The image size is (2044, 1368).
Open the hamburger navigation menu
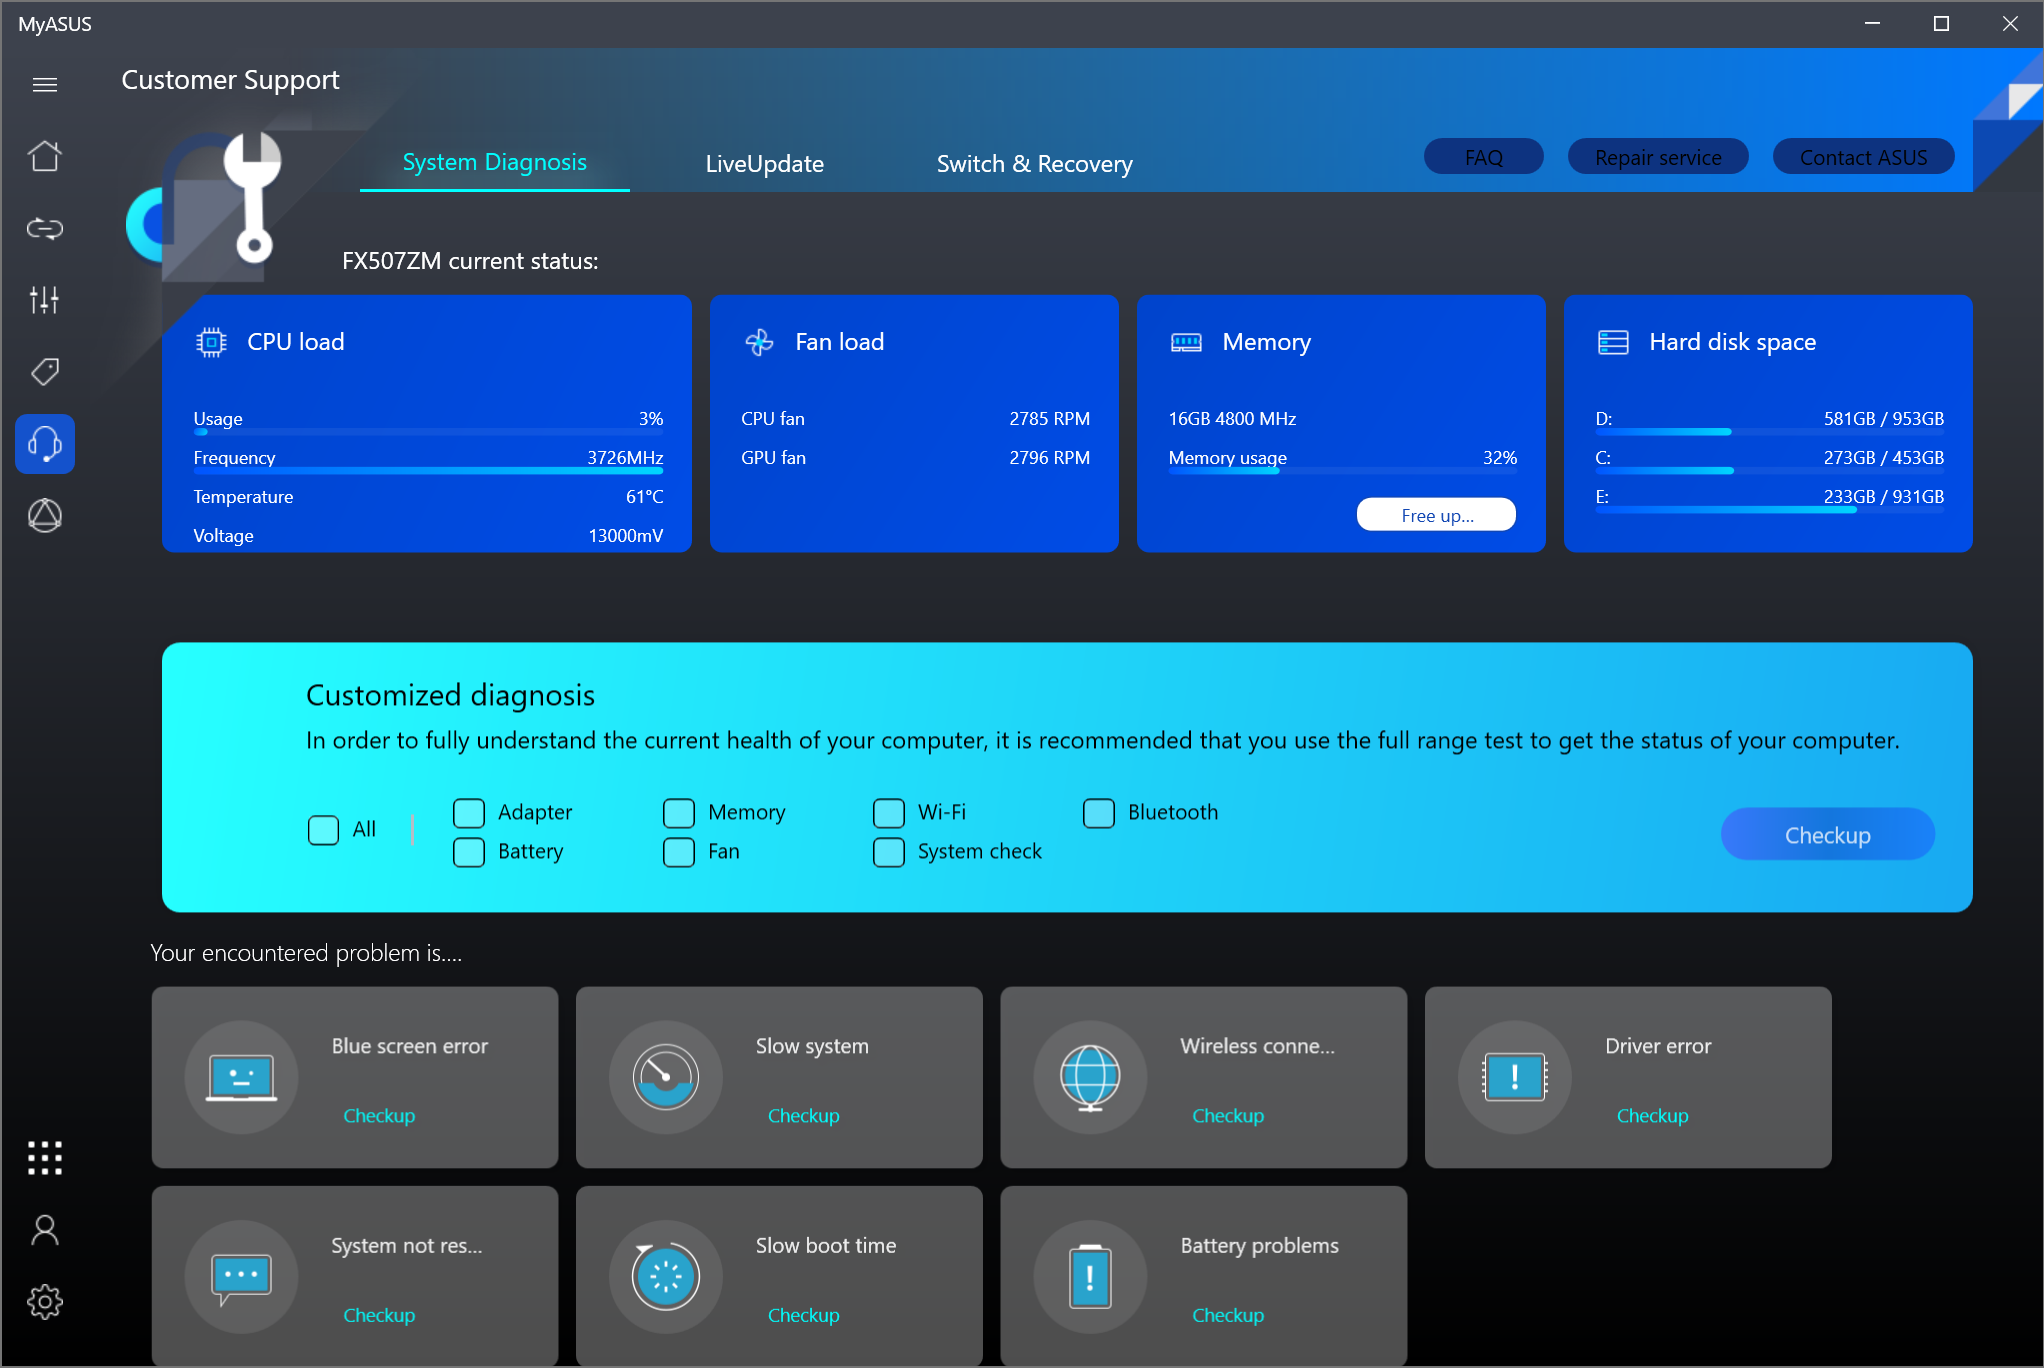click(44, 85)
